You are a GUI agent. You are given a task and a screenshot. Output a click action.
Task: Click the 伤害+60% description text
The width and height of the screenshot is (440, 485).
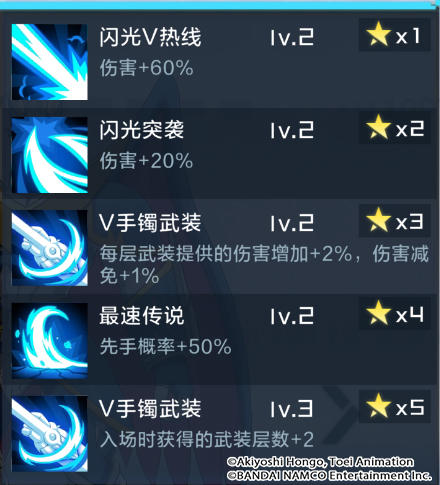146,68
